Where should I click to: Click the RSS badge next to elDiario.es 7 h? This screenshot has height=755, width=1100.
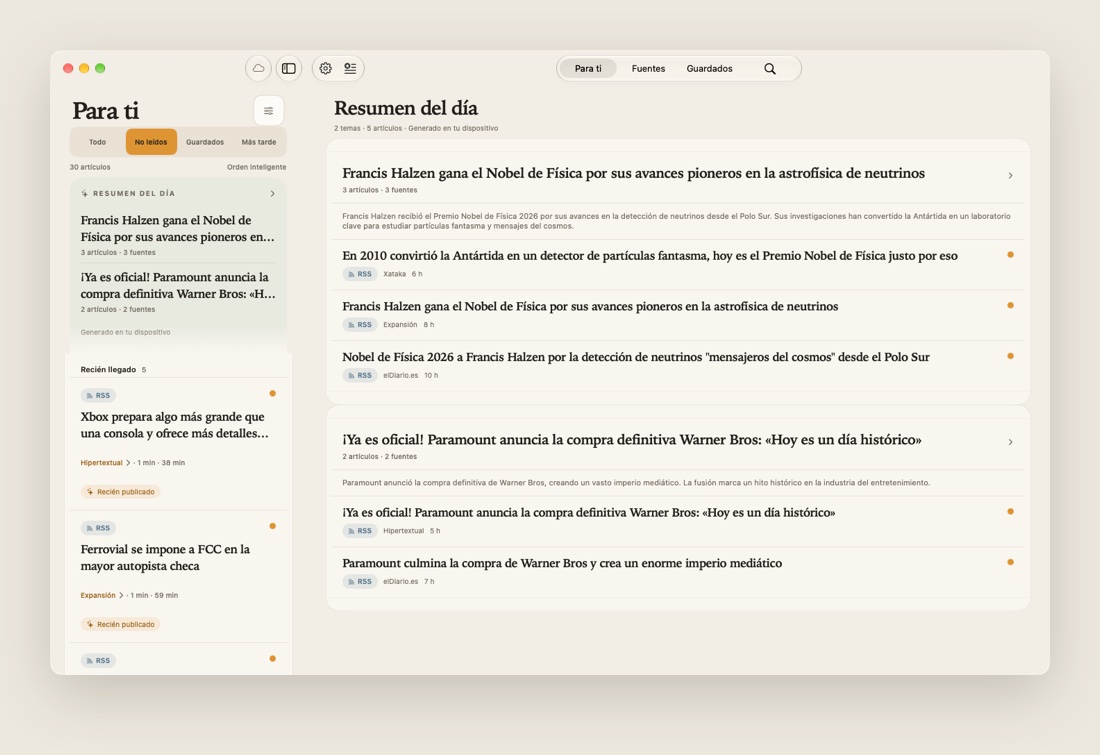[360, 582]
